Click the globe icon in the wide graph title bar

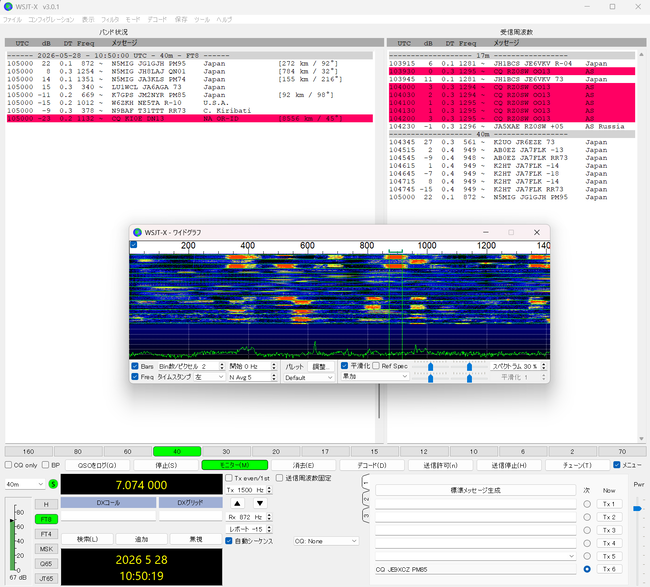tap(138, 233)
